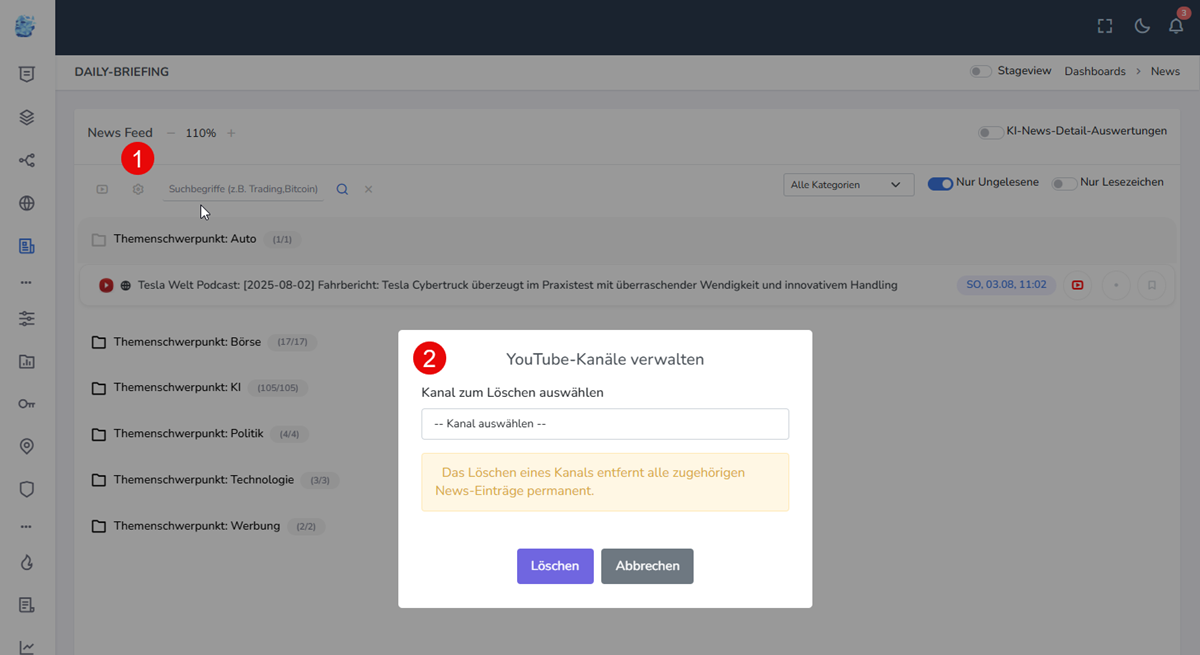Click the Suchbegriffe search input field
1200x655 pixels.
243,189
